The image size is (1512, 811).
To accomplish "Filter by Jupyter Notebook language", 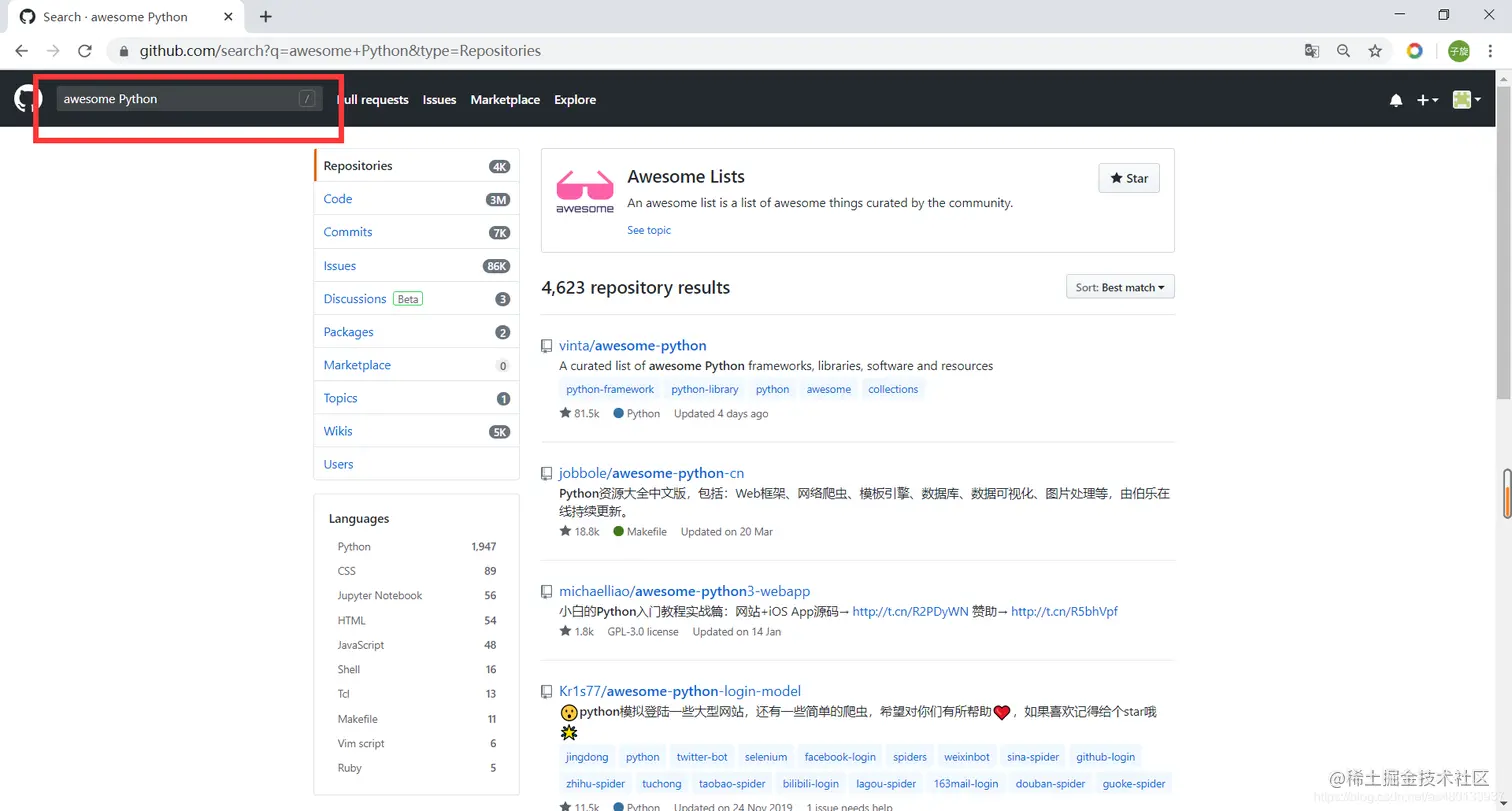I will 416,596.
